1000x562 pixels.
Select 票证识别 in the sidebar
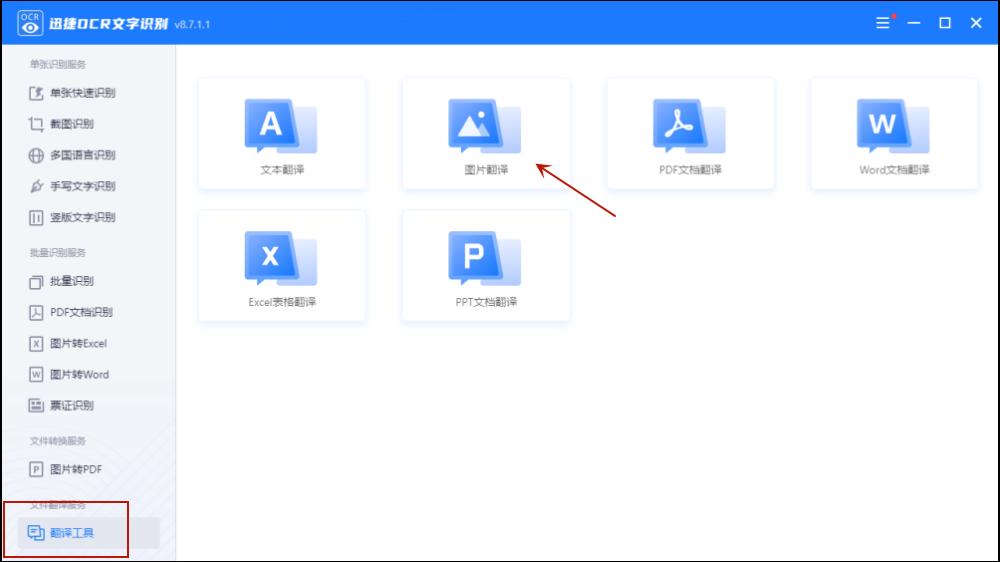point(61,406)
